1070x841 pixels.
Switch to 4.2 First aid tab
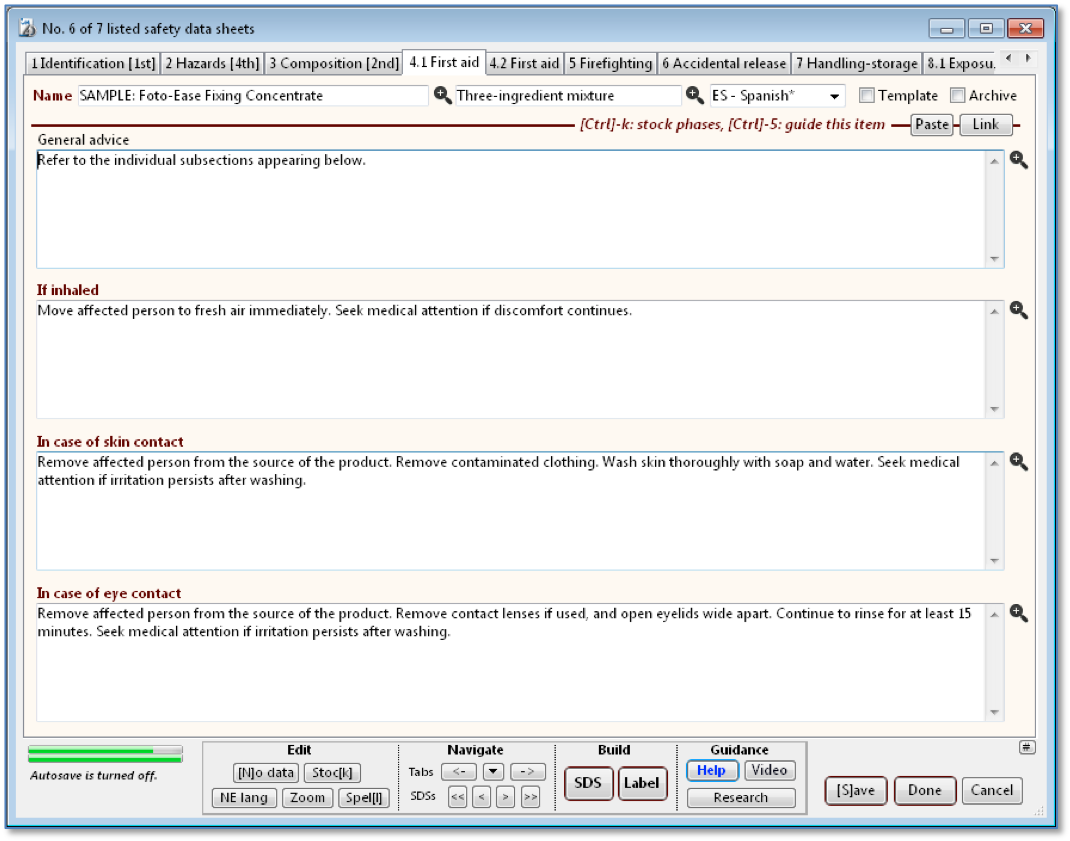click(524, 63)
